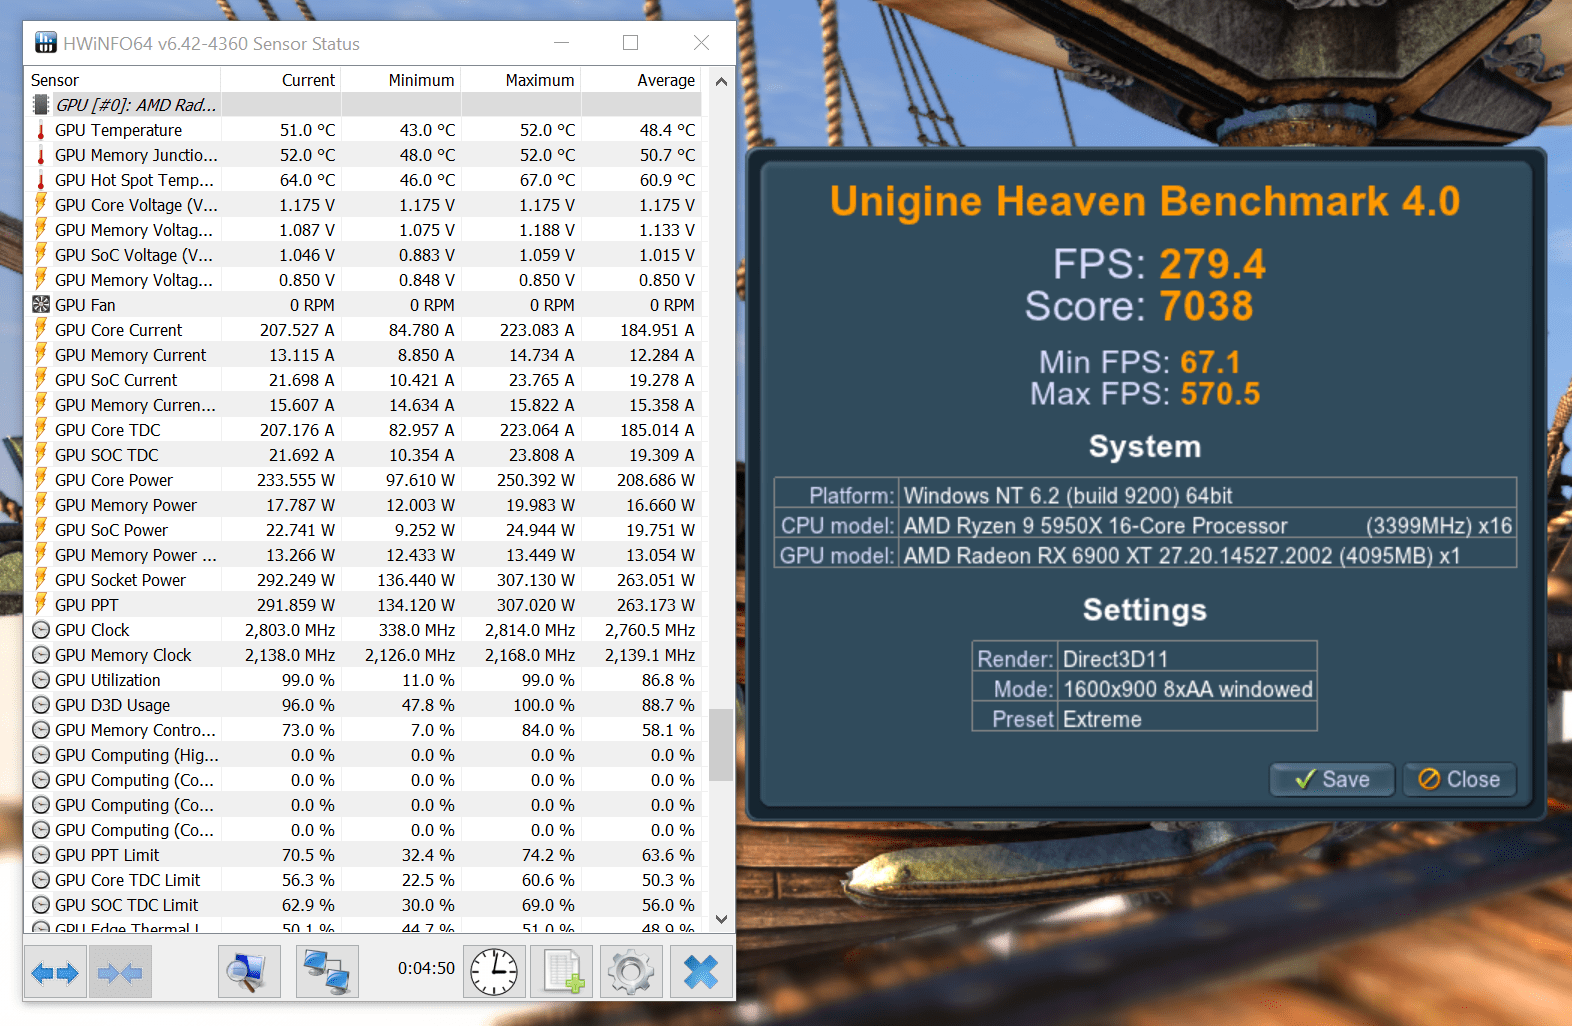Reset the timer using the clock icon

tap(494, 972)
